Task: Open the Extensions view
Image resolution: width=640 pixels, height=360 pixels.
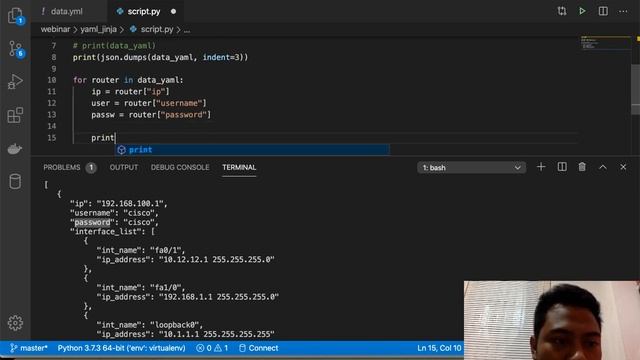Action: point(15,115)
